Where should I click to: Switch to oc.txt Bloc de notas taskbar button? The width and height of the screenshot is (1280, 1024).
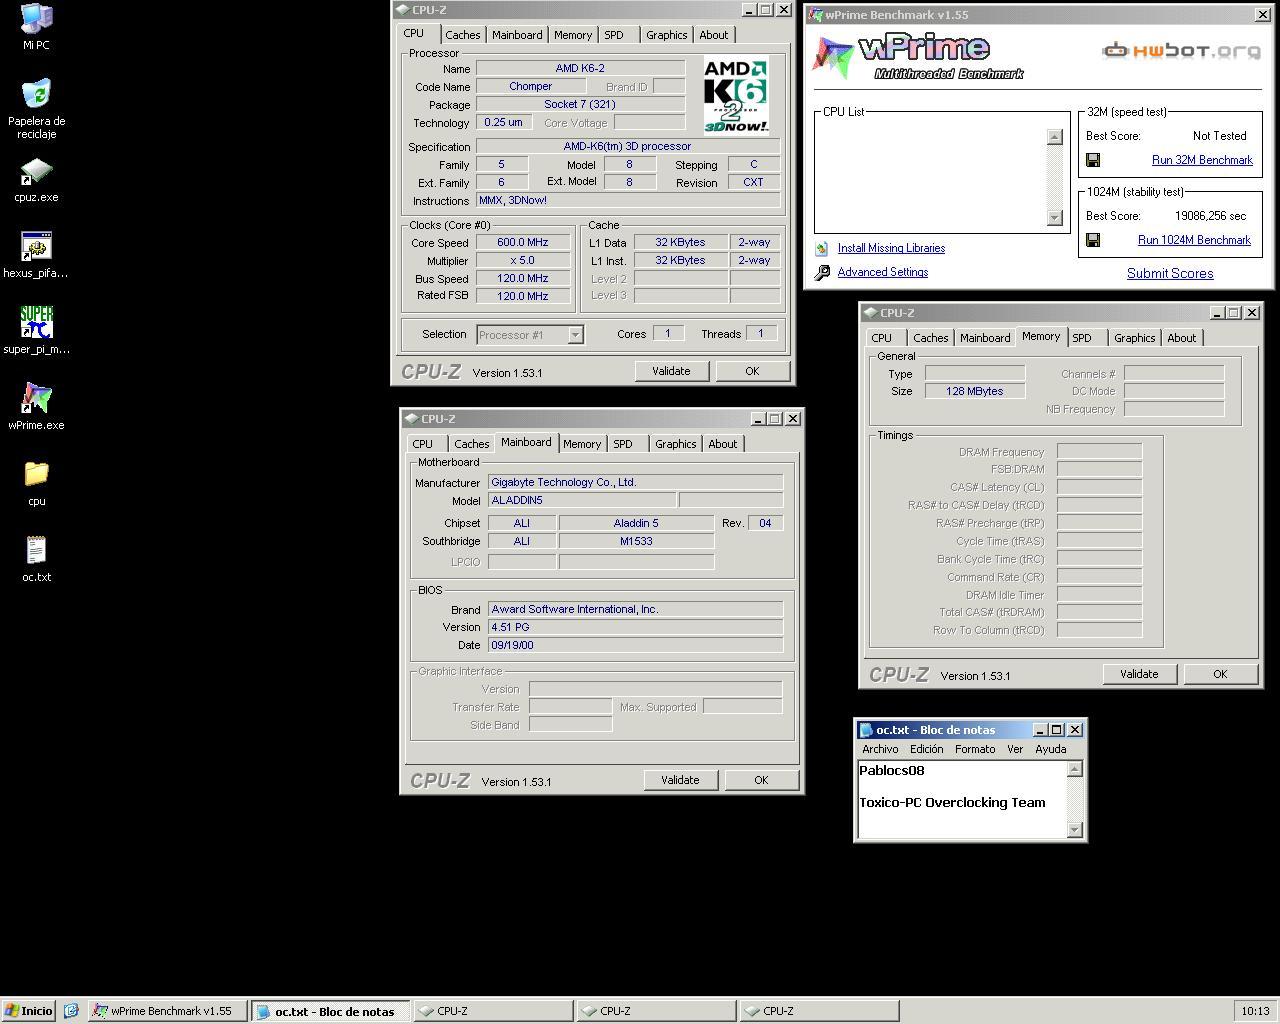[331, 1011]
